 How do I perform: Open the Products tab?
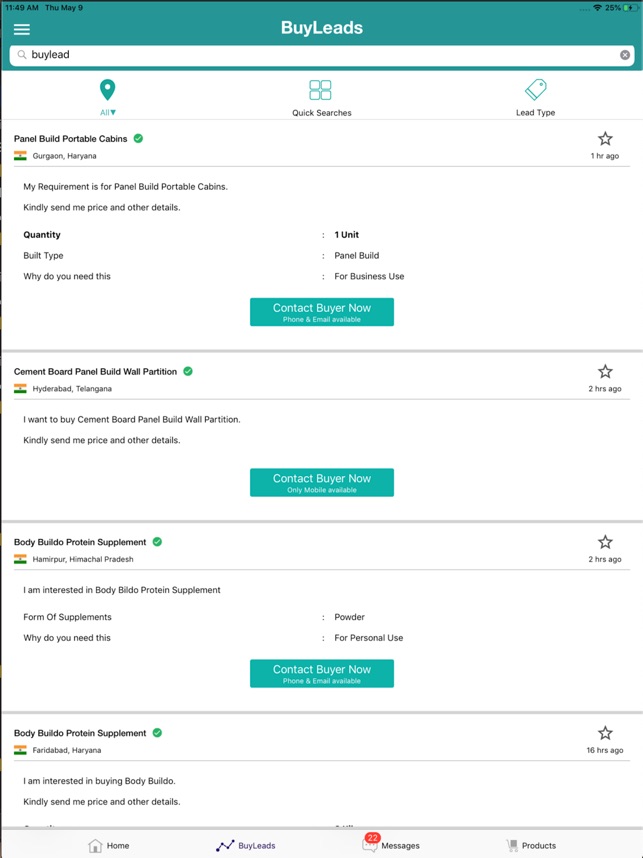point(531,845)
